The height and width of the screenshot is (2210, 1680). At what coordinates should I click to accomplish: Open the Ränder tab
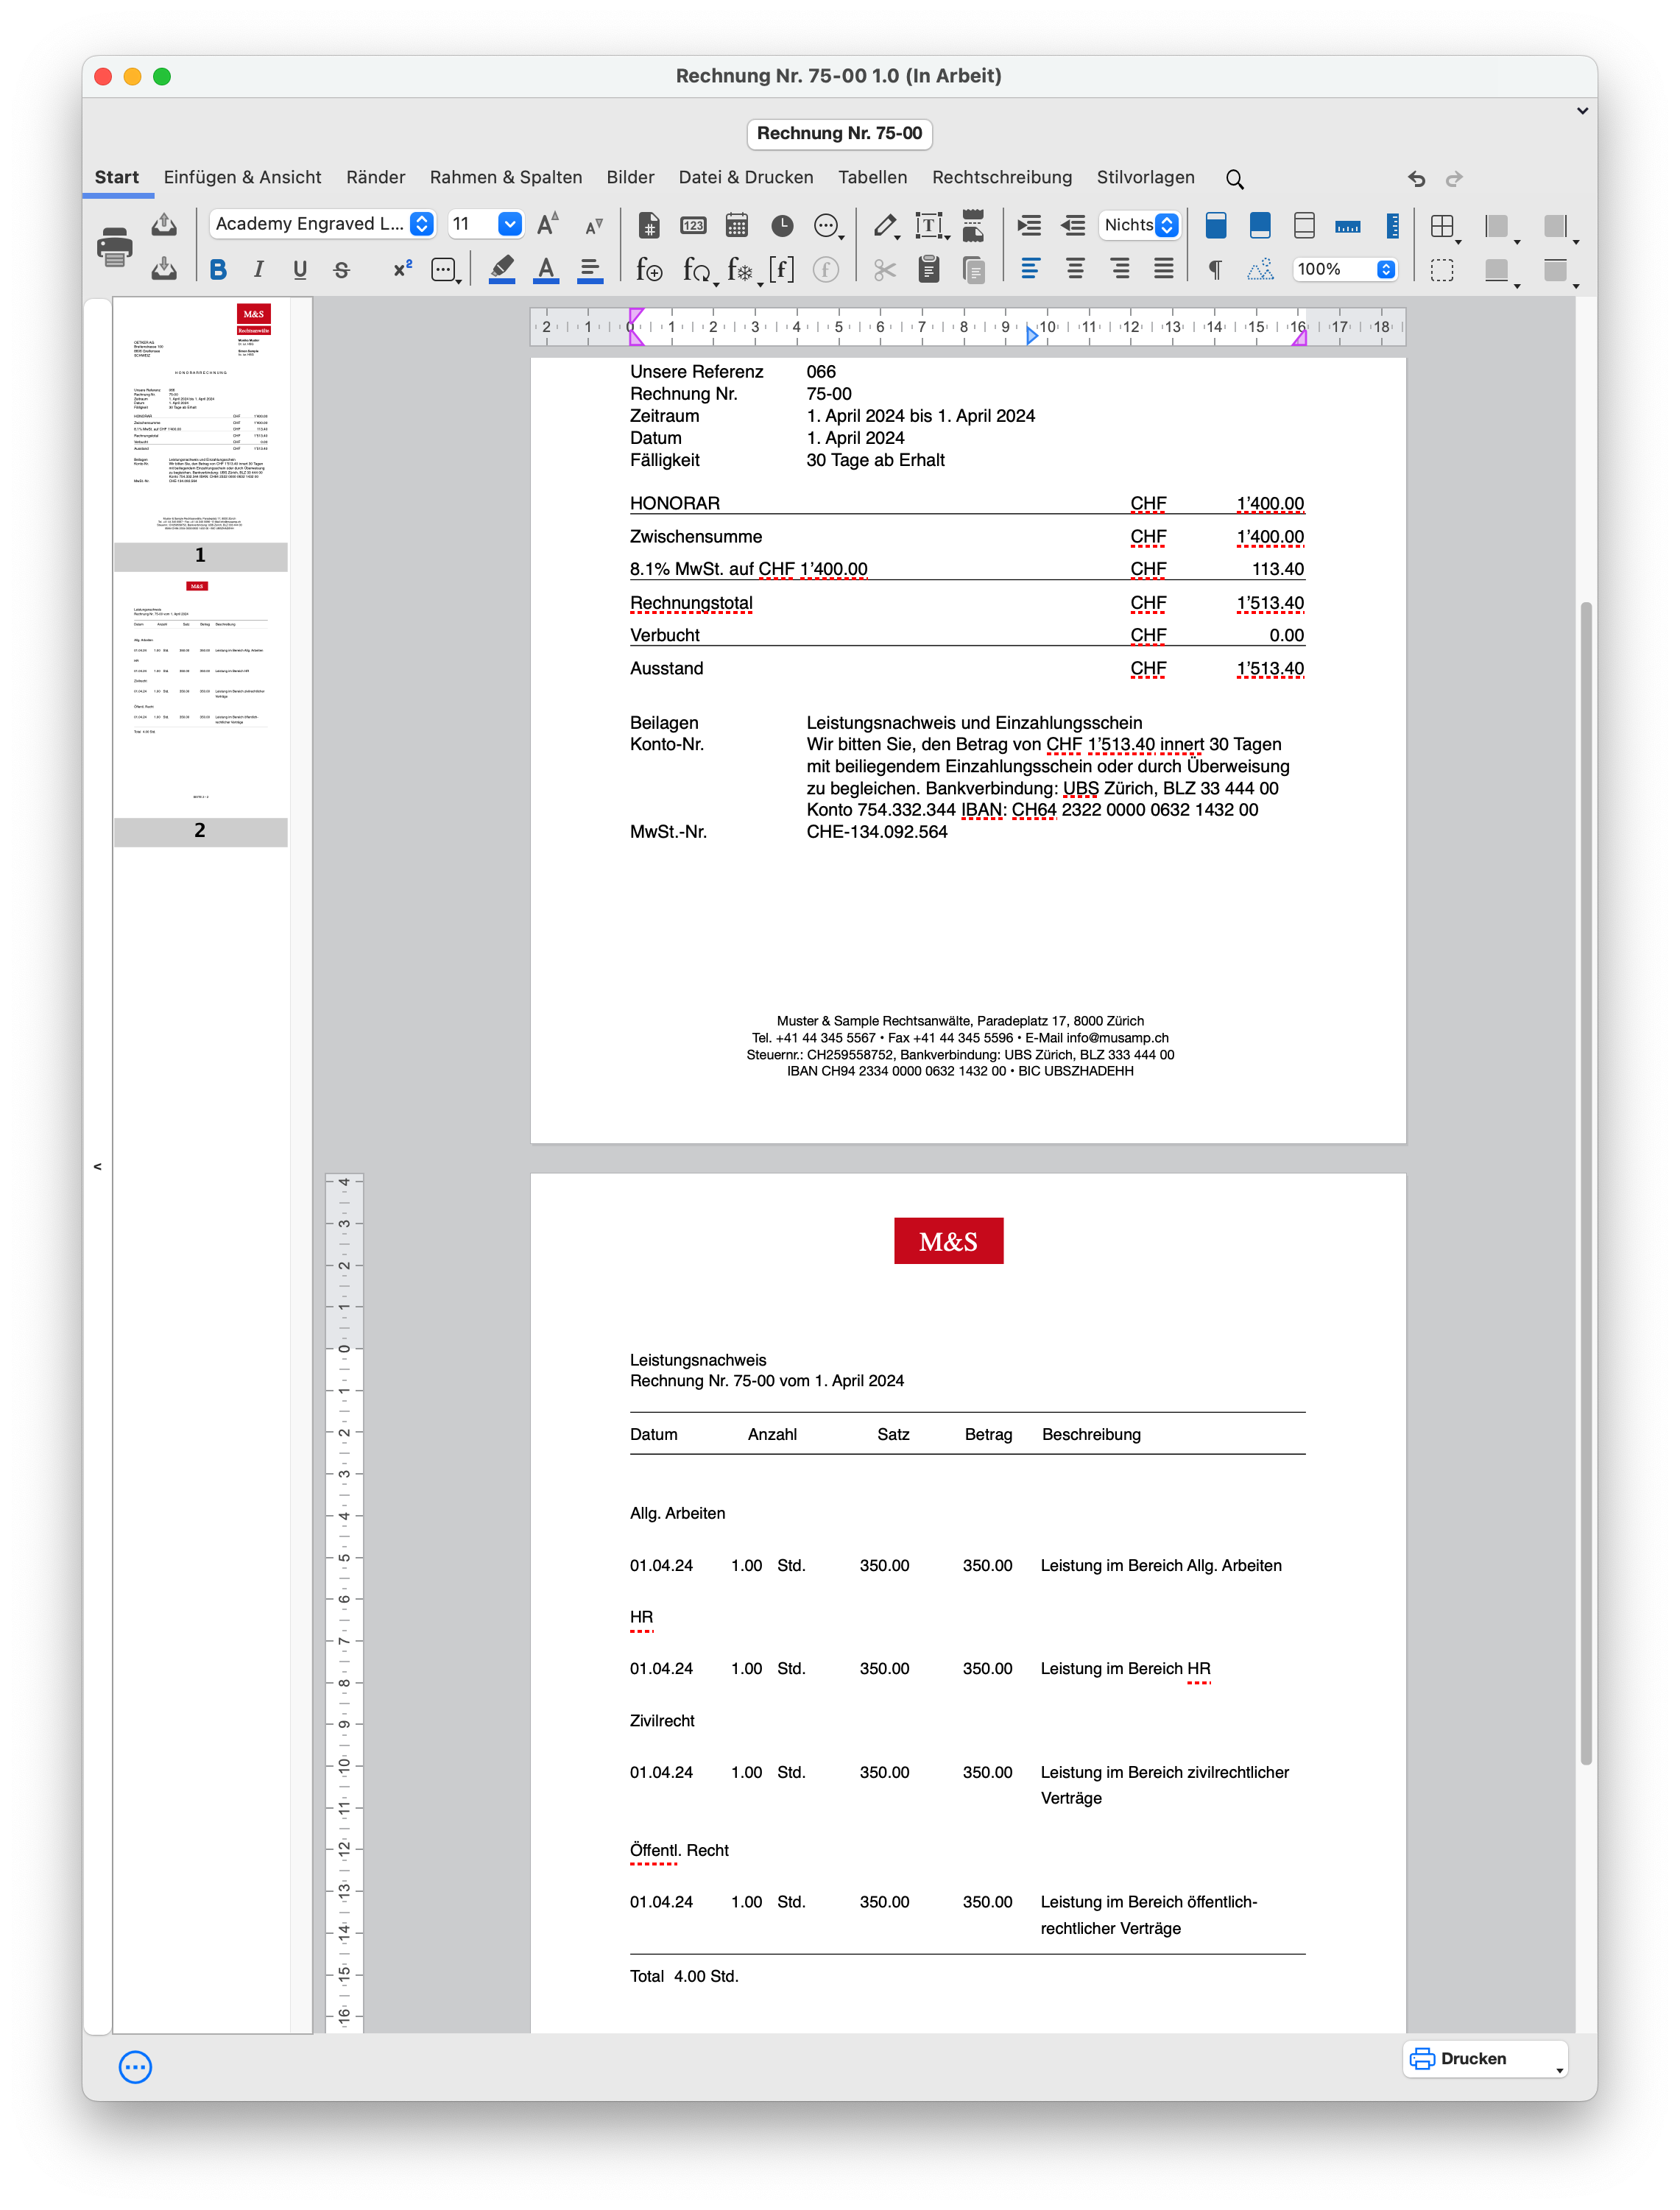[x=375, y=177]
